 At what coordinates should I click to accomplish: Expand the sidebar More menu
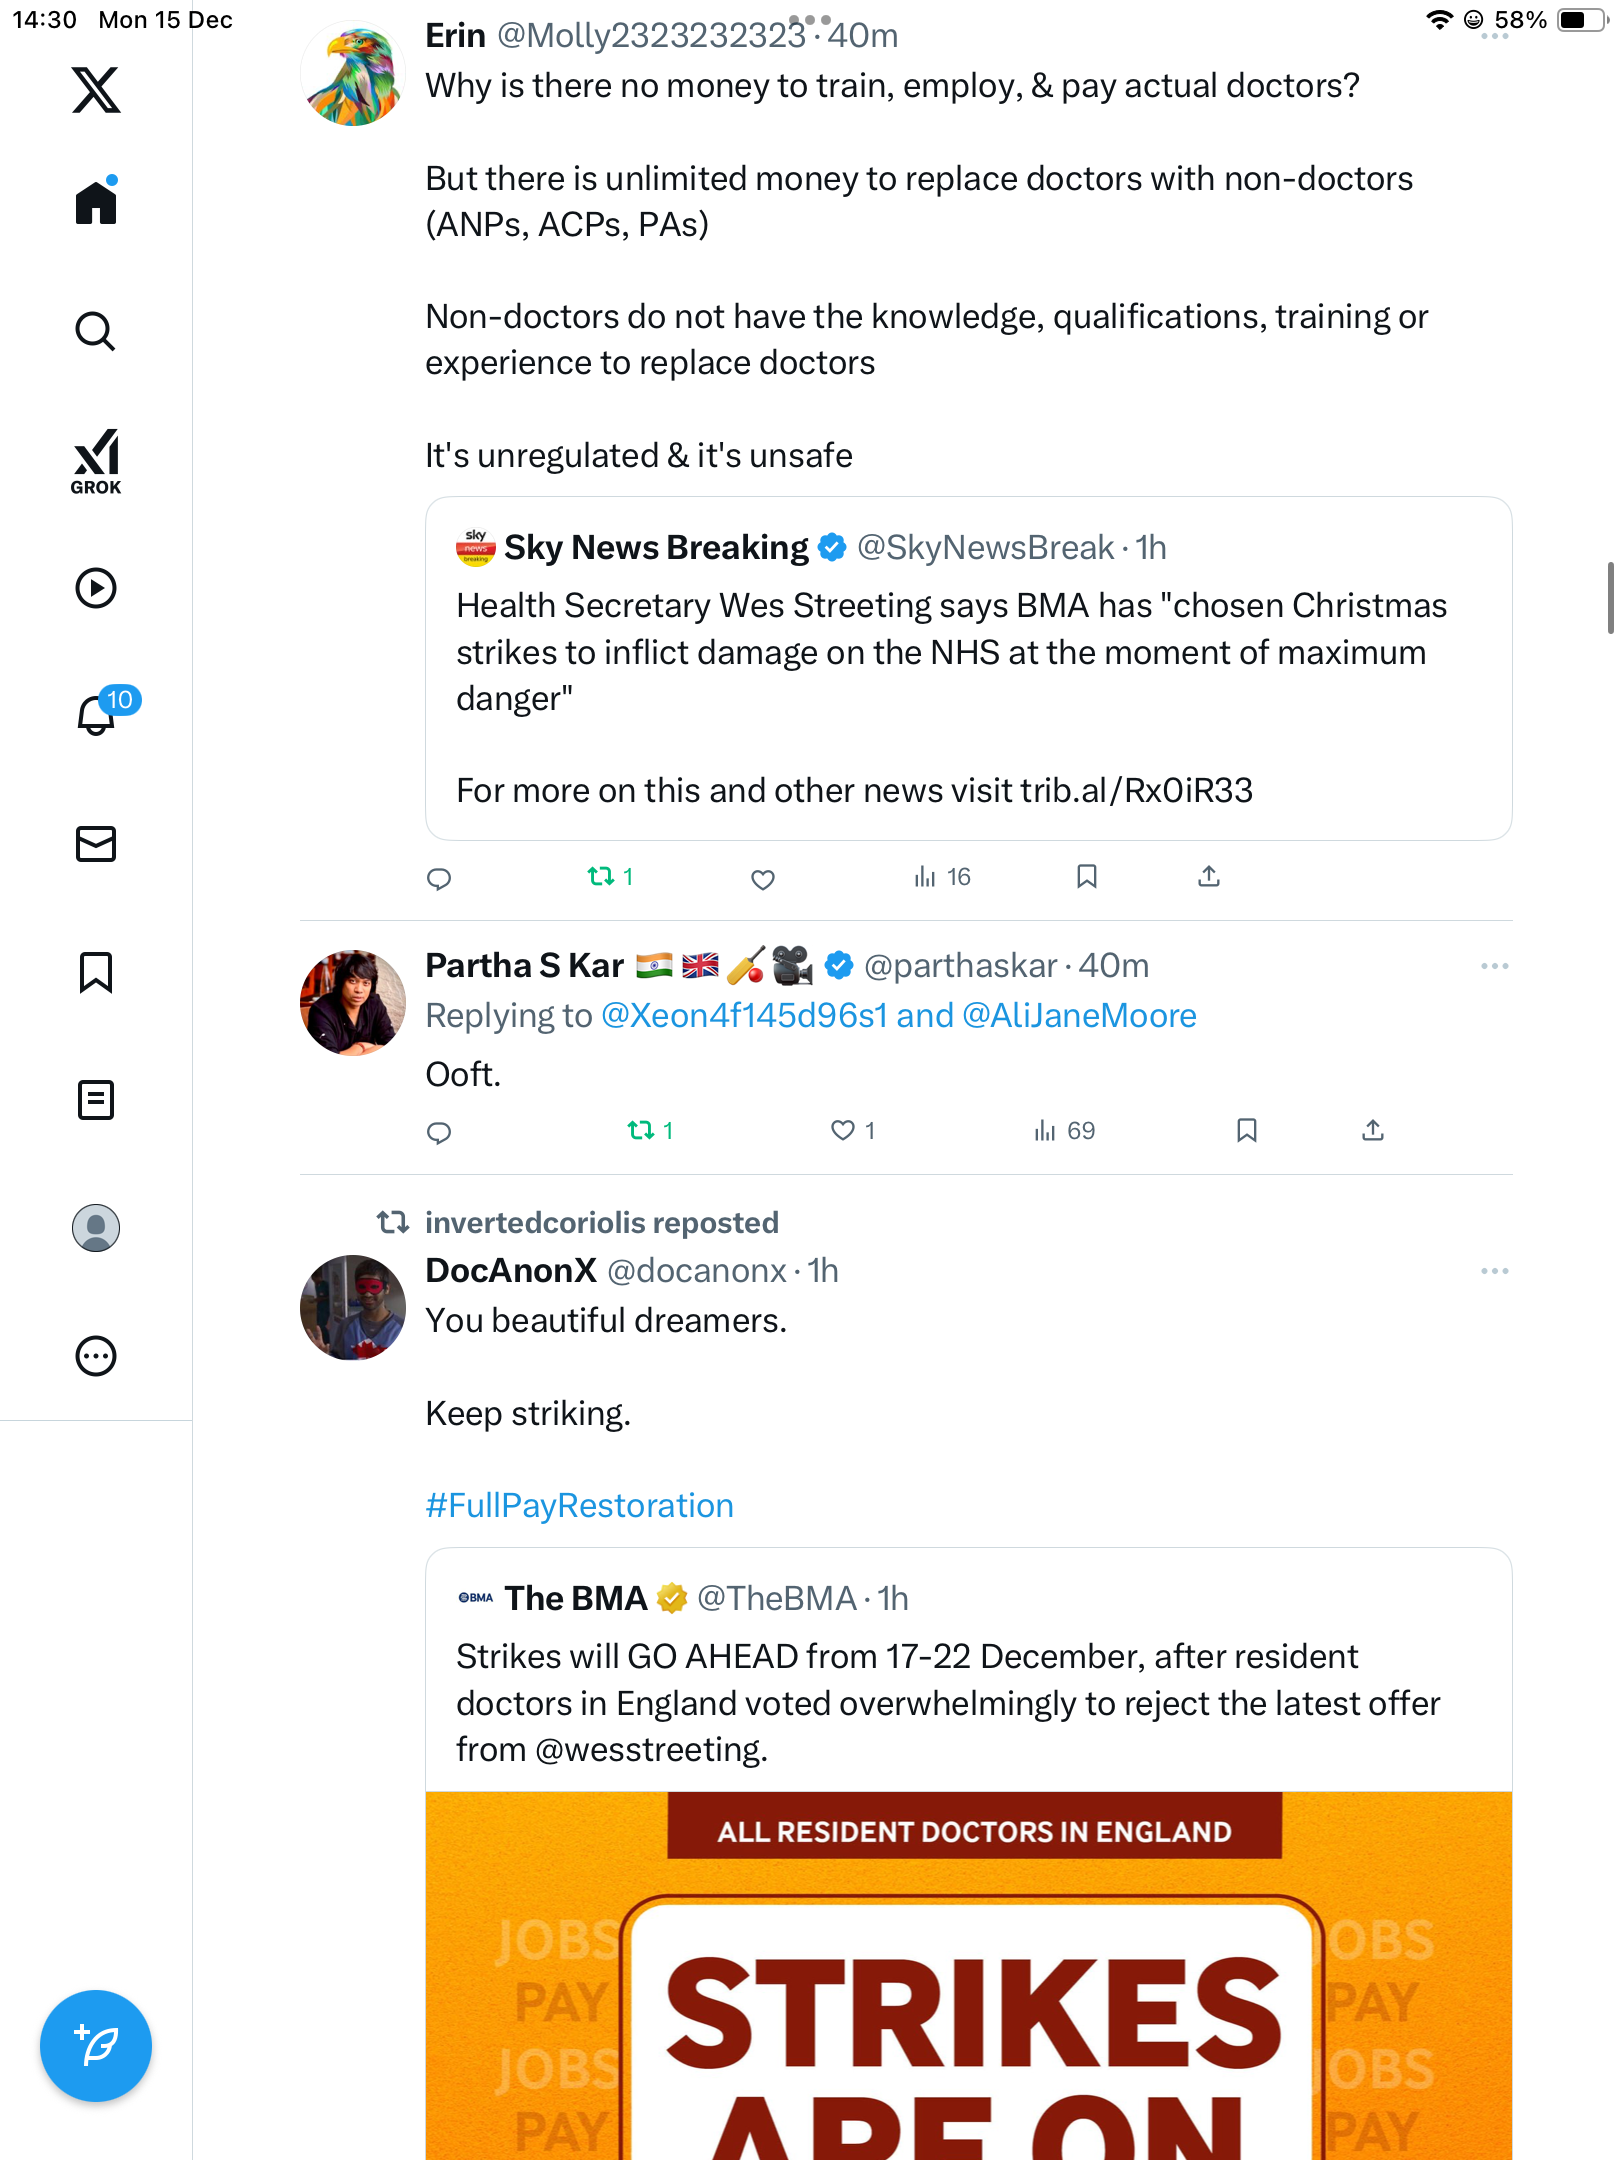pos(96,1356)
